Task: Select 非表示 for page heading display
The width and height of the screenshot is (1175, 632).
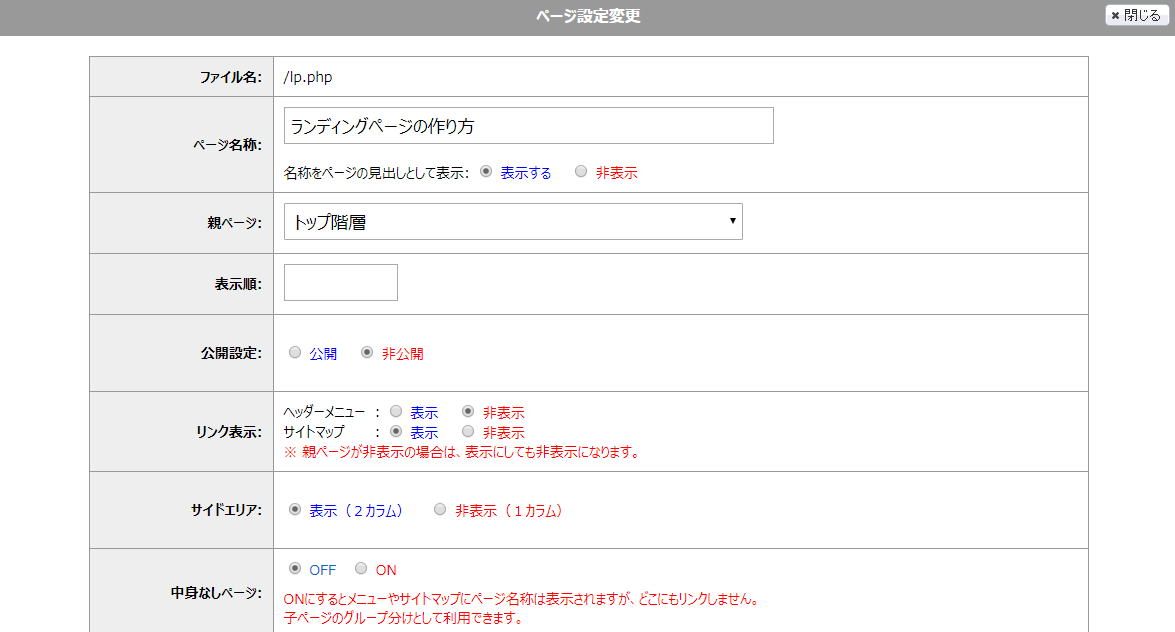Action: coord(581,172)
